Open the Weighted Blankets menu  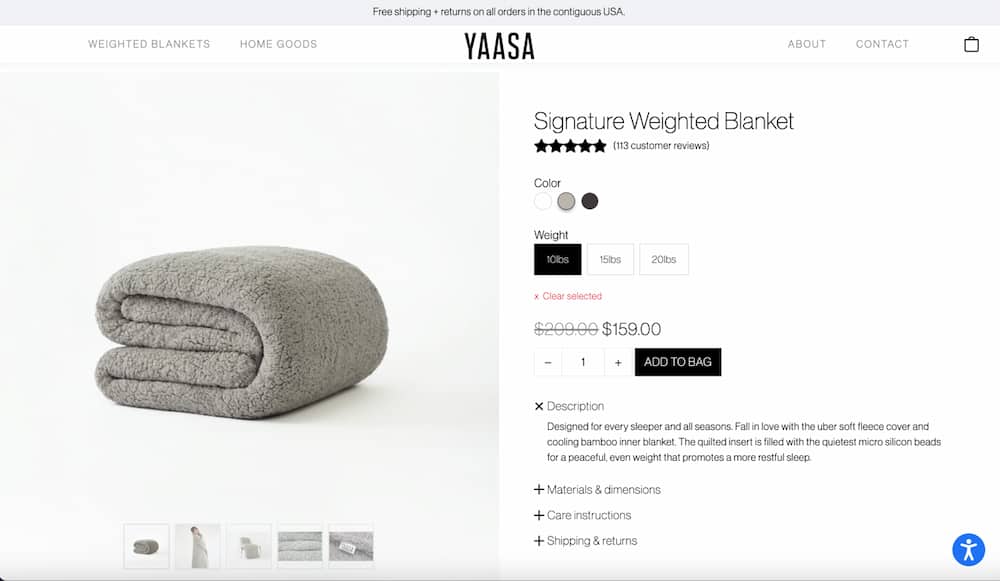click(149, 44)
